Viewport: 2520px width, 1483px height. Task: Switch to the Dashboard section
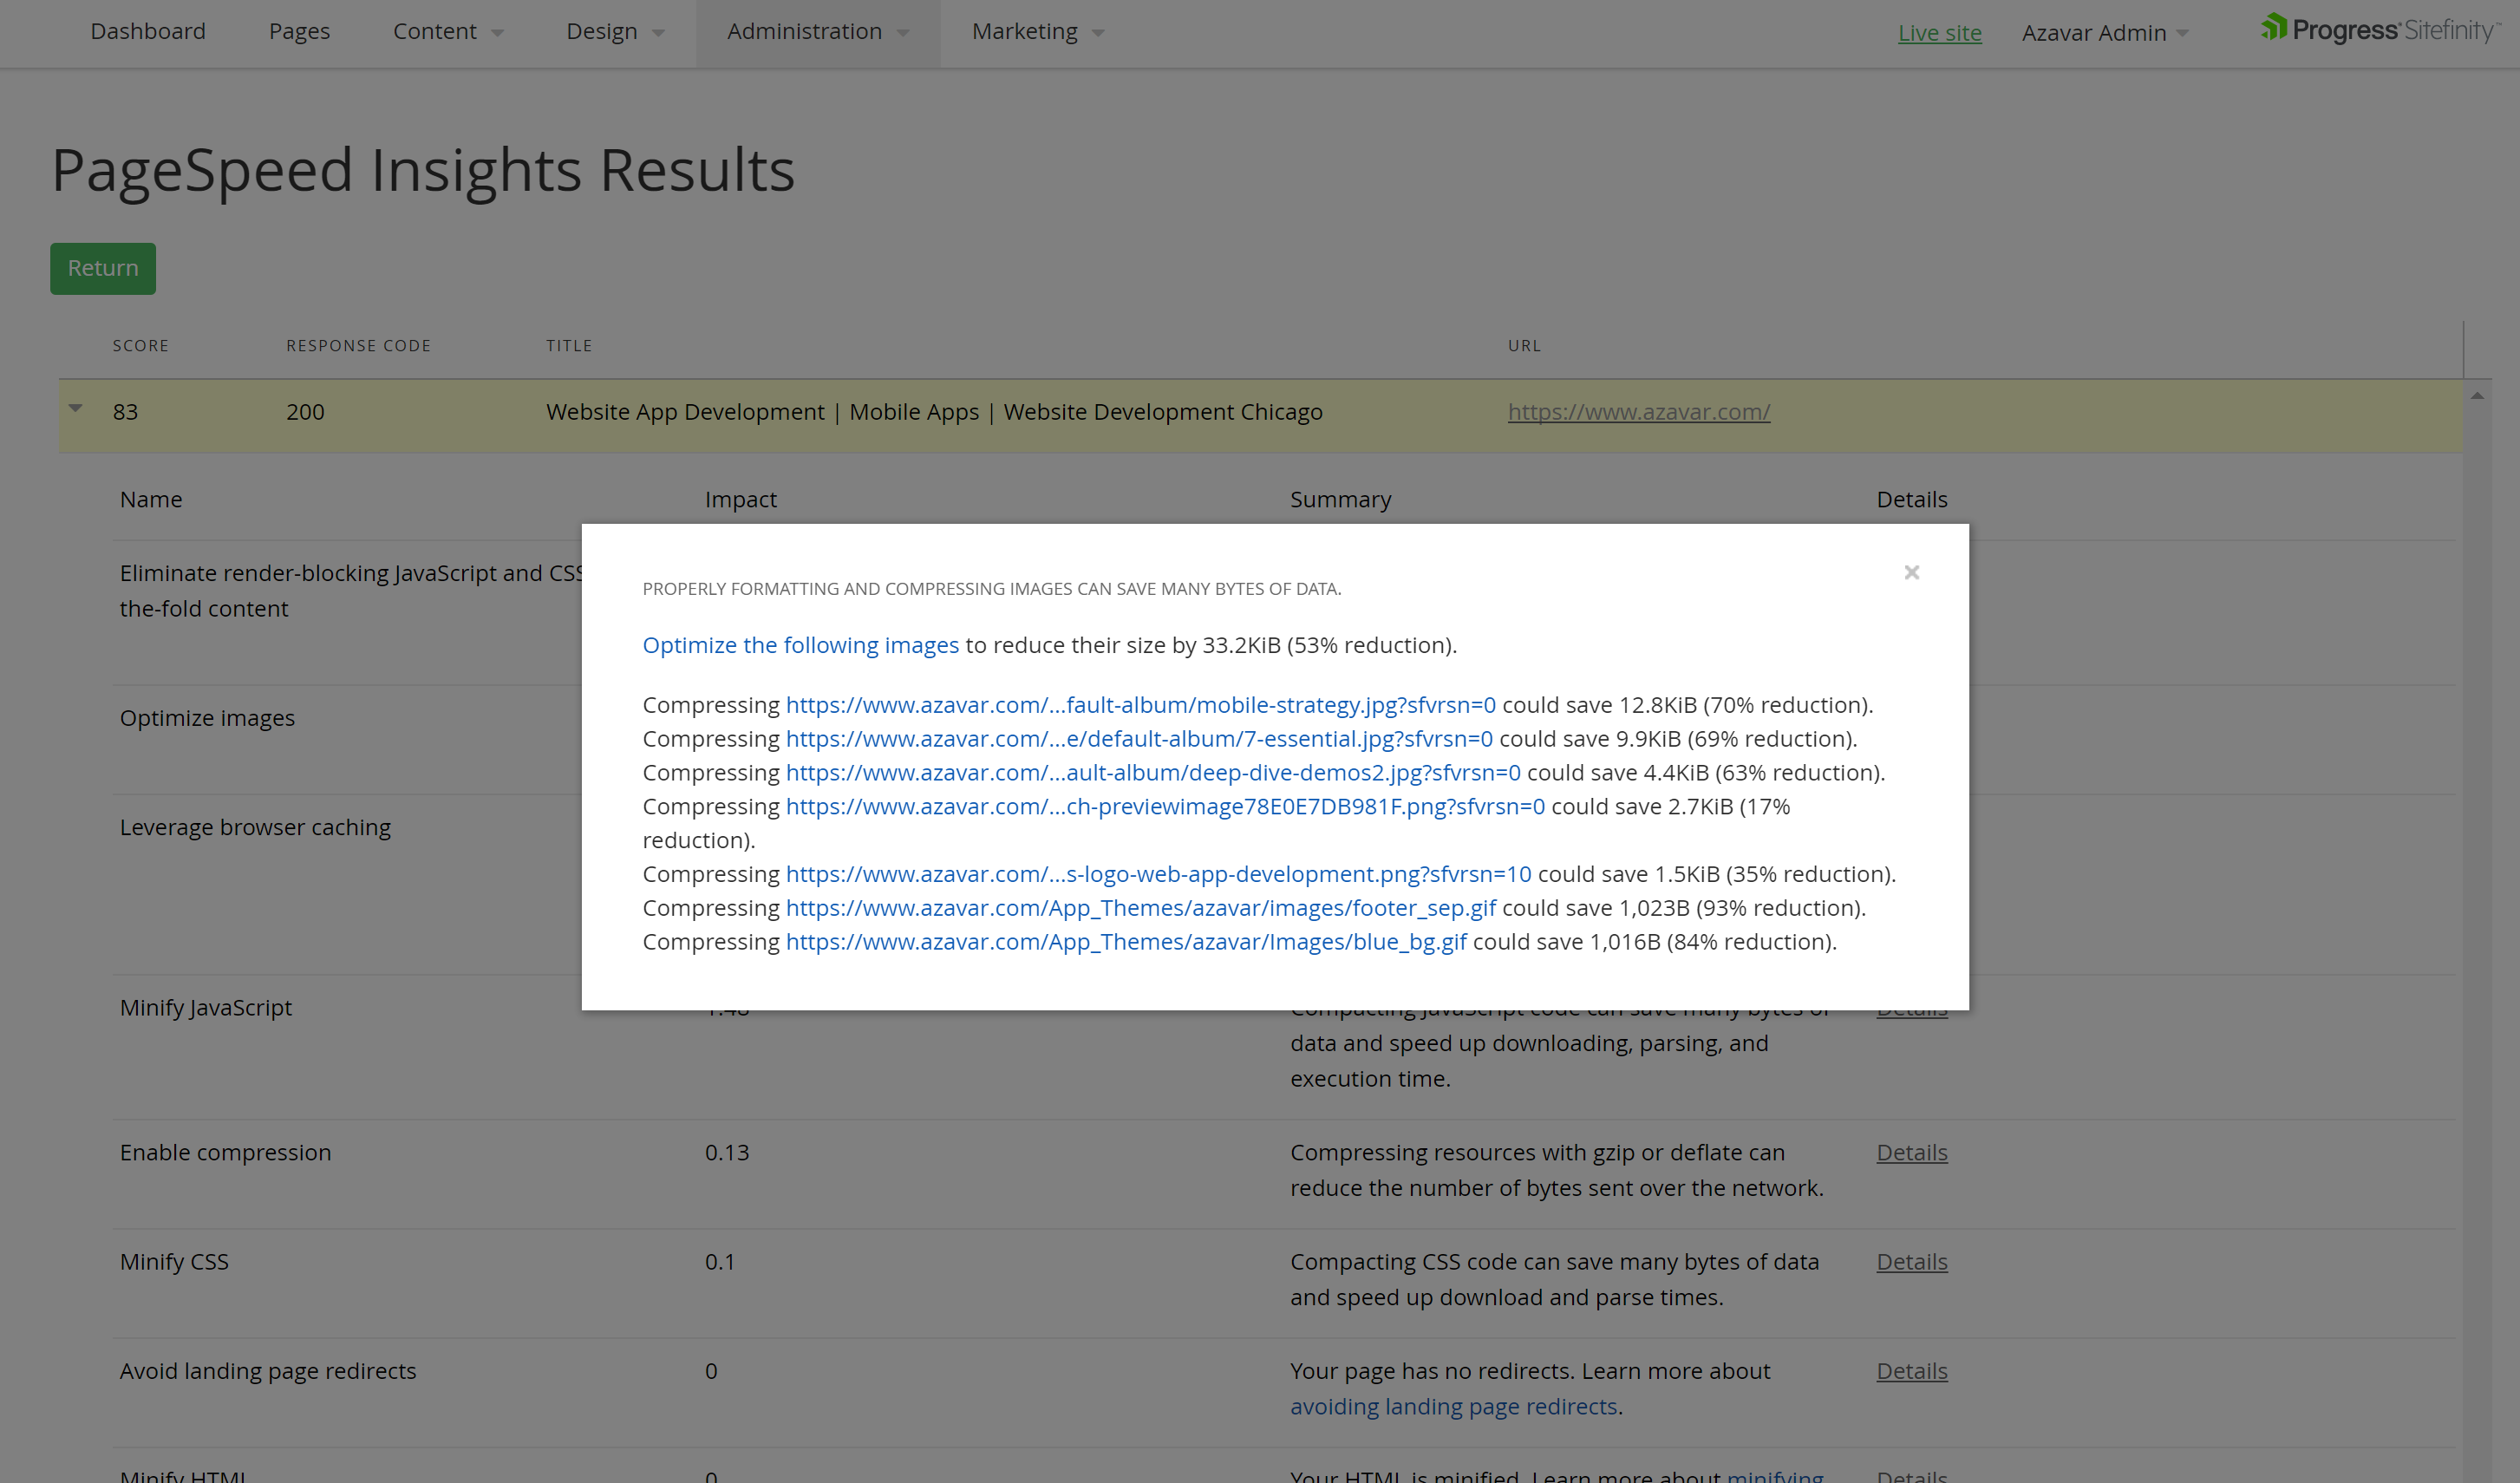(147, 31)
